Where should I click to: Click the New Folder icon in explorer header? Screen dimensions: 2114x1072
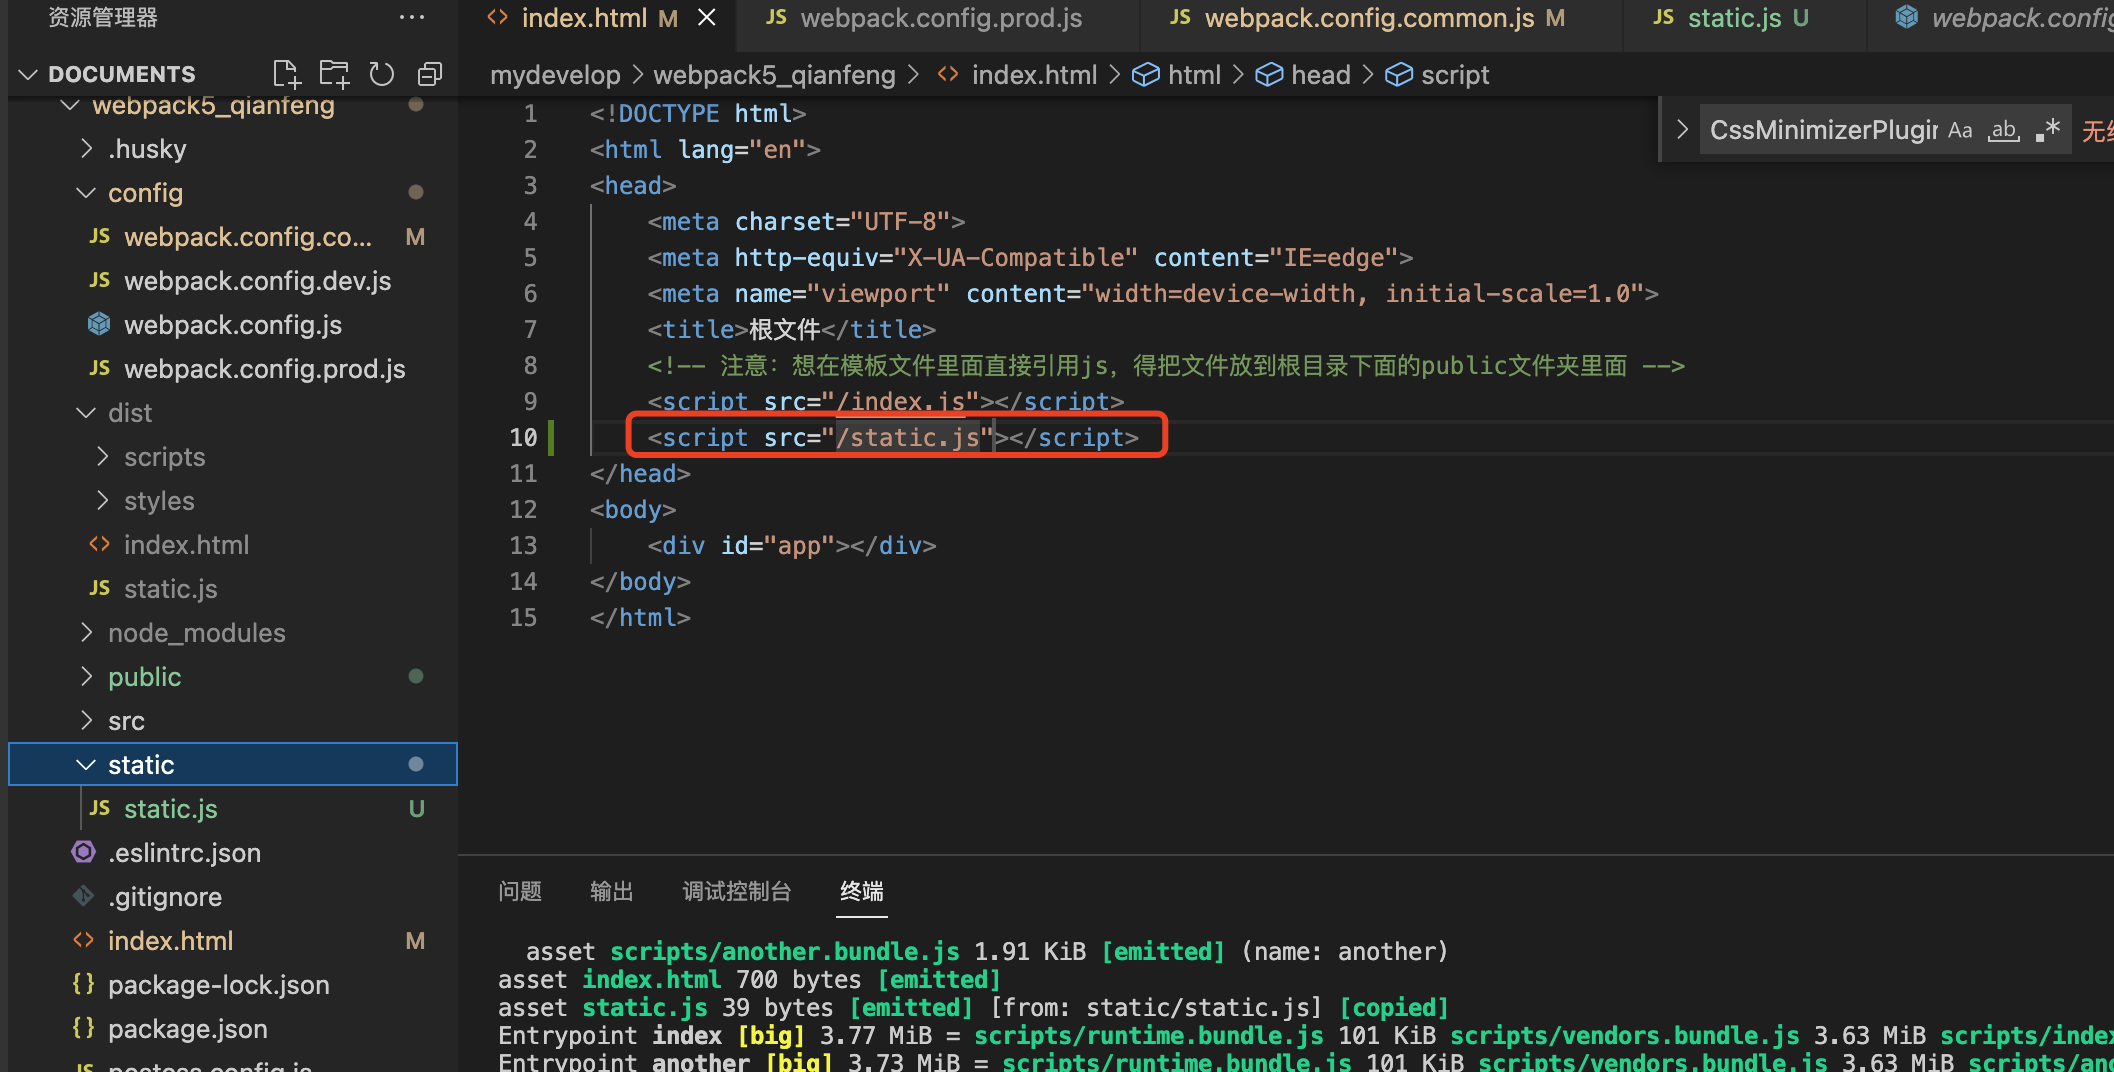334,74
